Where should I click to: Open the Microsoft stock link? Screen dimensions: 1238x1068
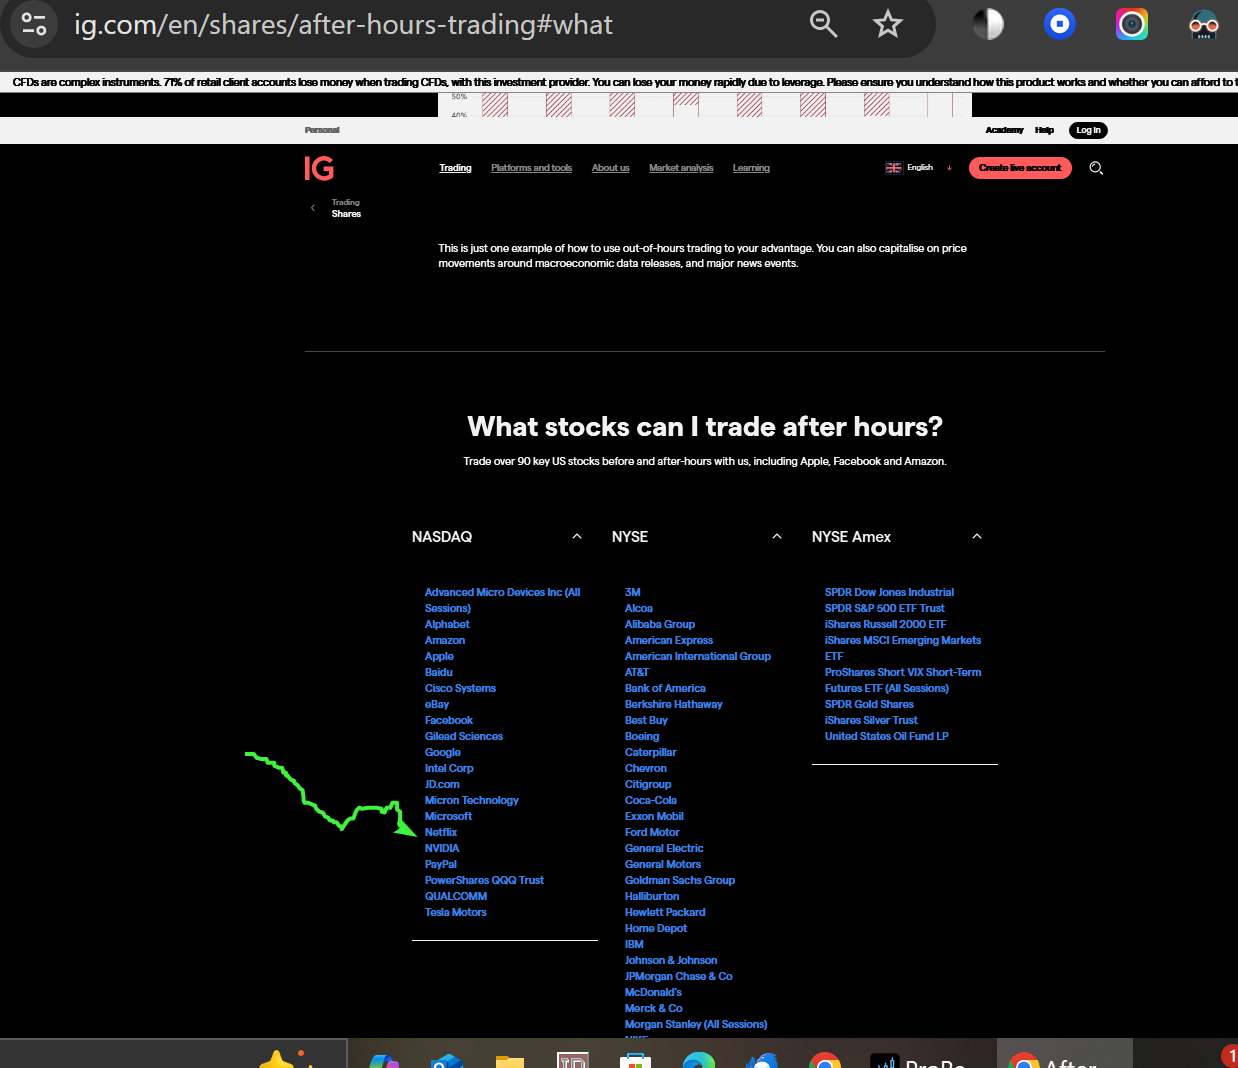[448, 816]
